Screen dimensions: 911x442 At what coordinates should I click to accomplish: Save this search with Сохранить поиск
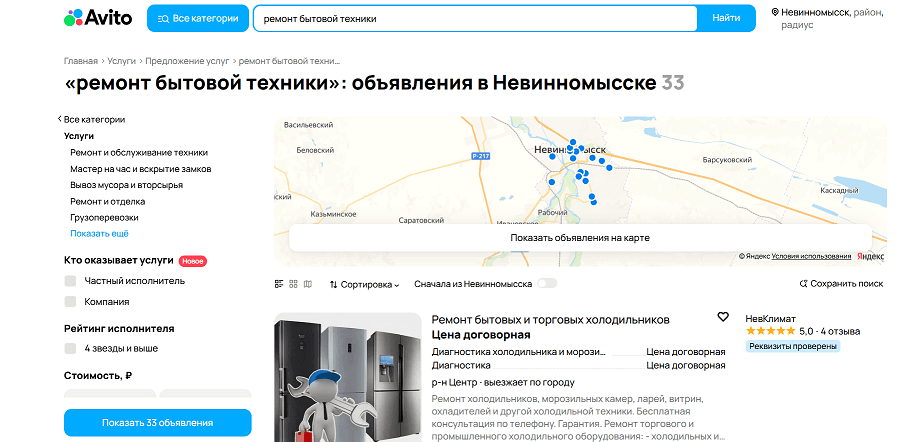click(x=841, y=284)
